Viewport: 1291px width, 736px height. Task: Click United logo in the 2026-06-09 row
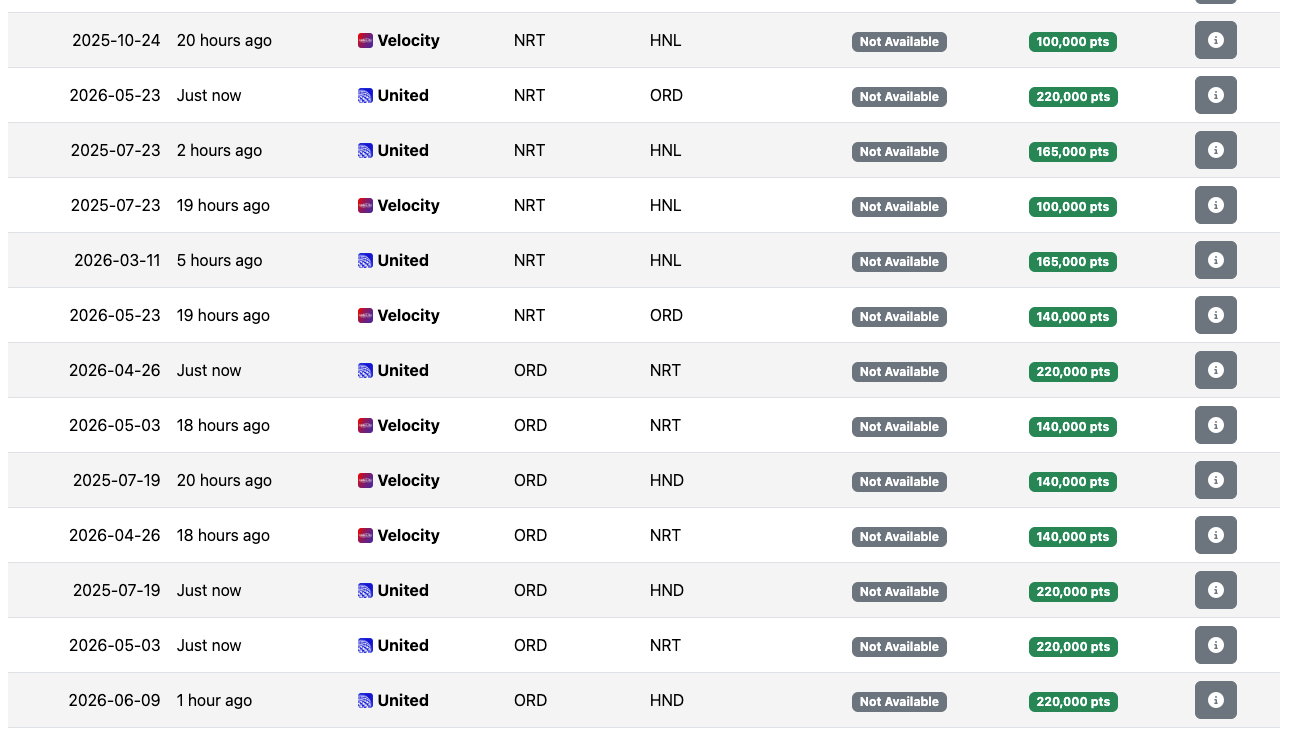click(x=365, y=701)
